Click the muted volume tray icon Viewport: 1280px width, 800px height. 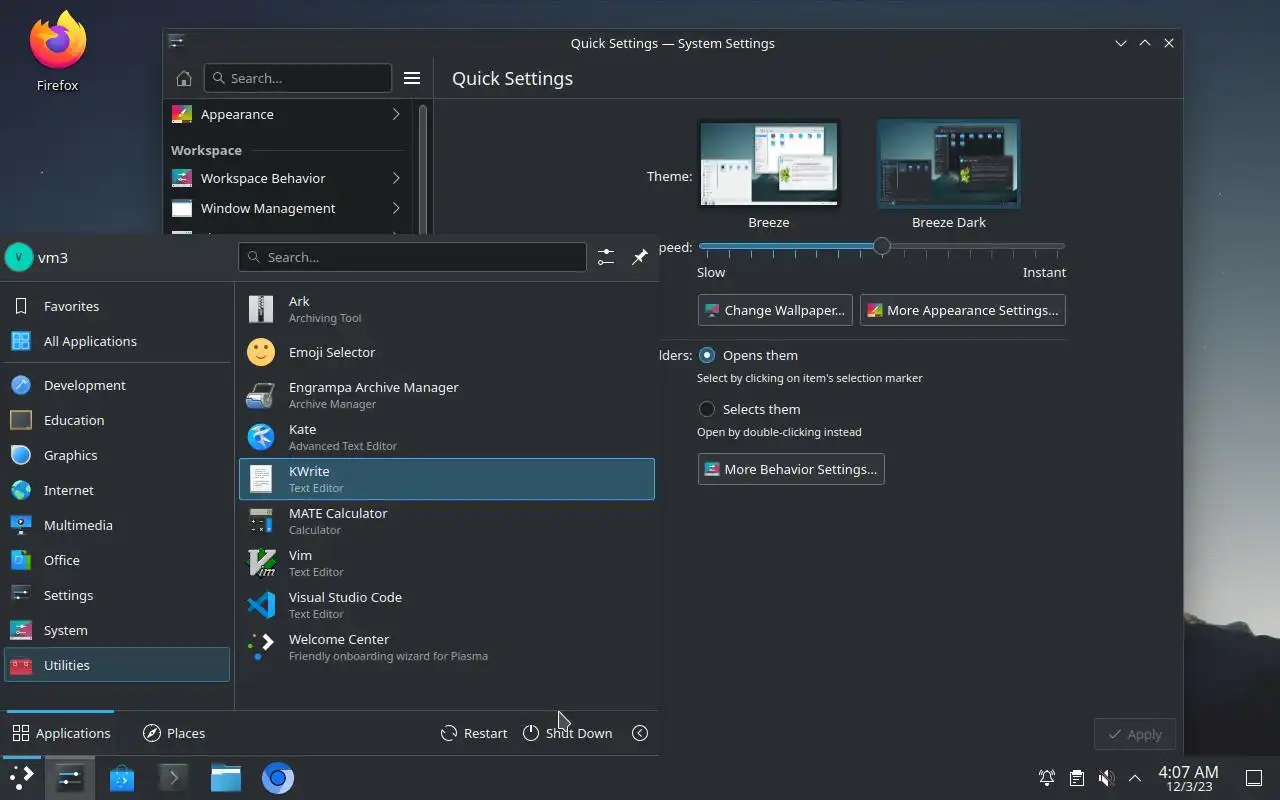click(x=1106, y=778)
